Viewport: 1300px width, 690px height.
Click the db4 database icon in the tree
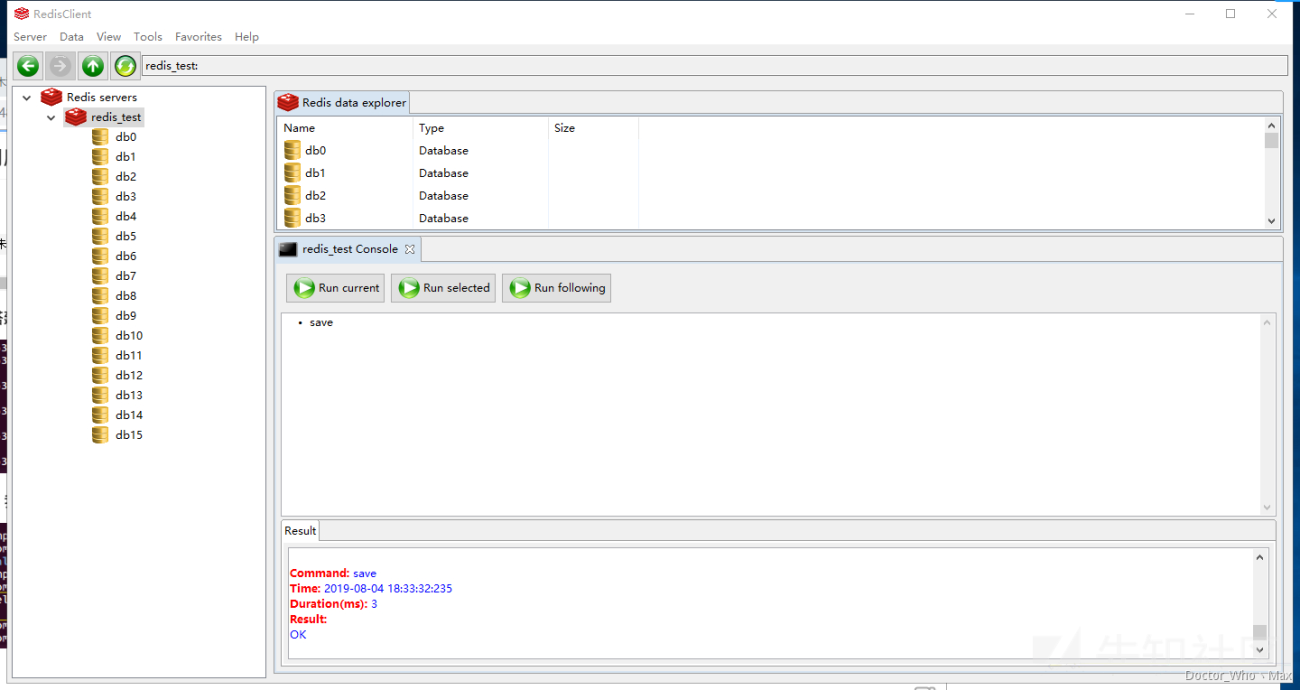pos(100,216)
